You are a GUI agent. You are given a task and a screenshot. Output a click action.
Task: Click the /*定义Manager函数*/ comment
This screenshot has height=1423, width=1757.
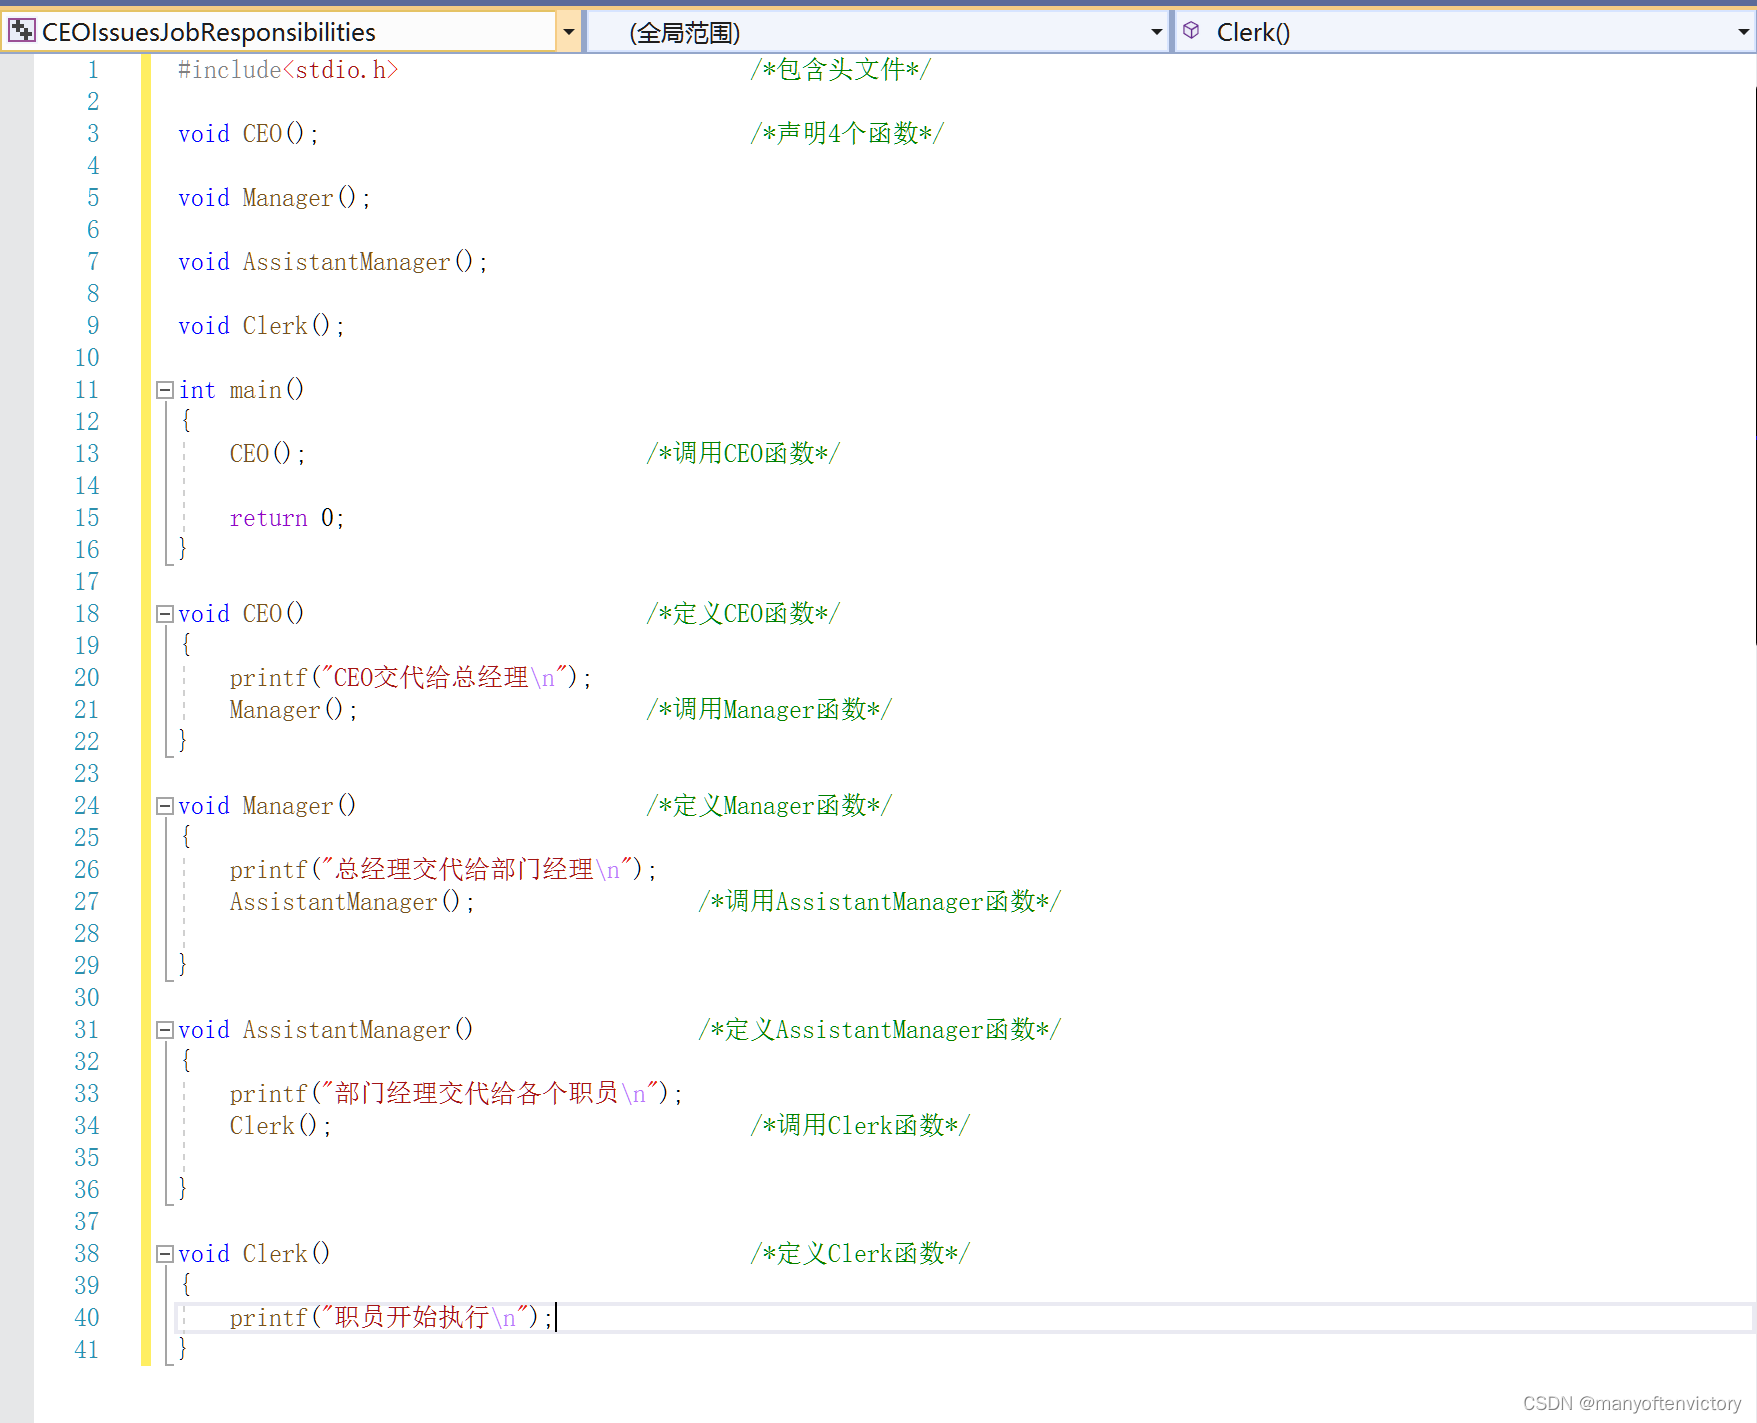(x=769, y=806)
